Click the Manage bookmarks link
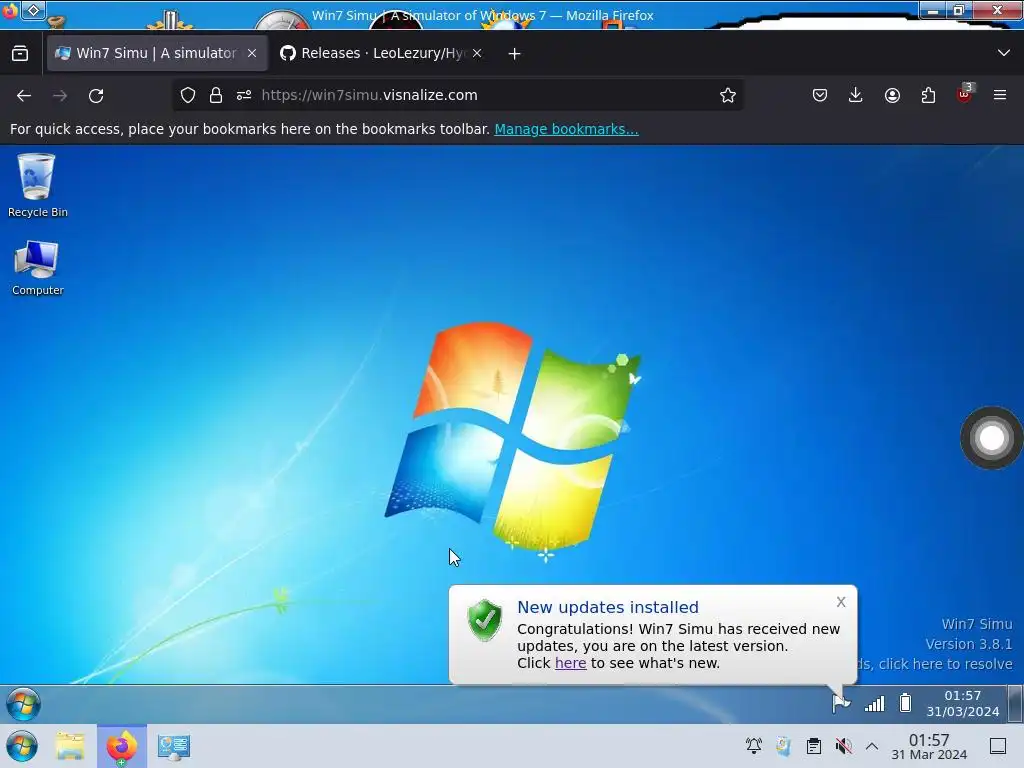1024x768 pixels. (566, 129)
